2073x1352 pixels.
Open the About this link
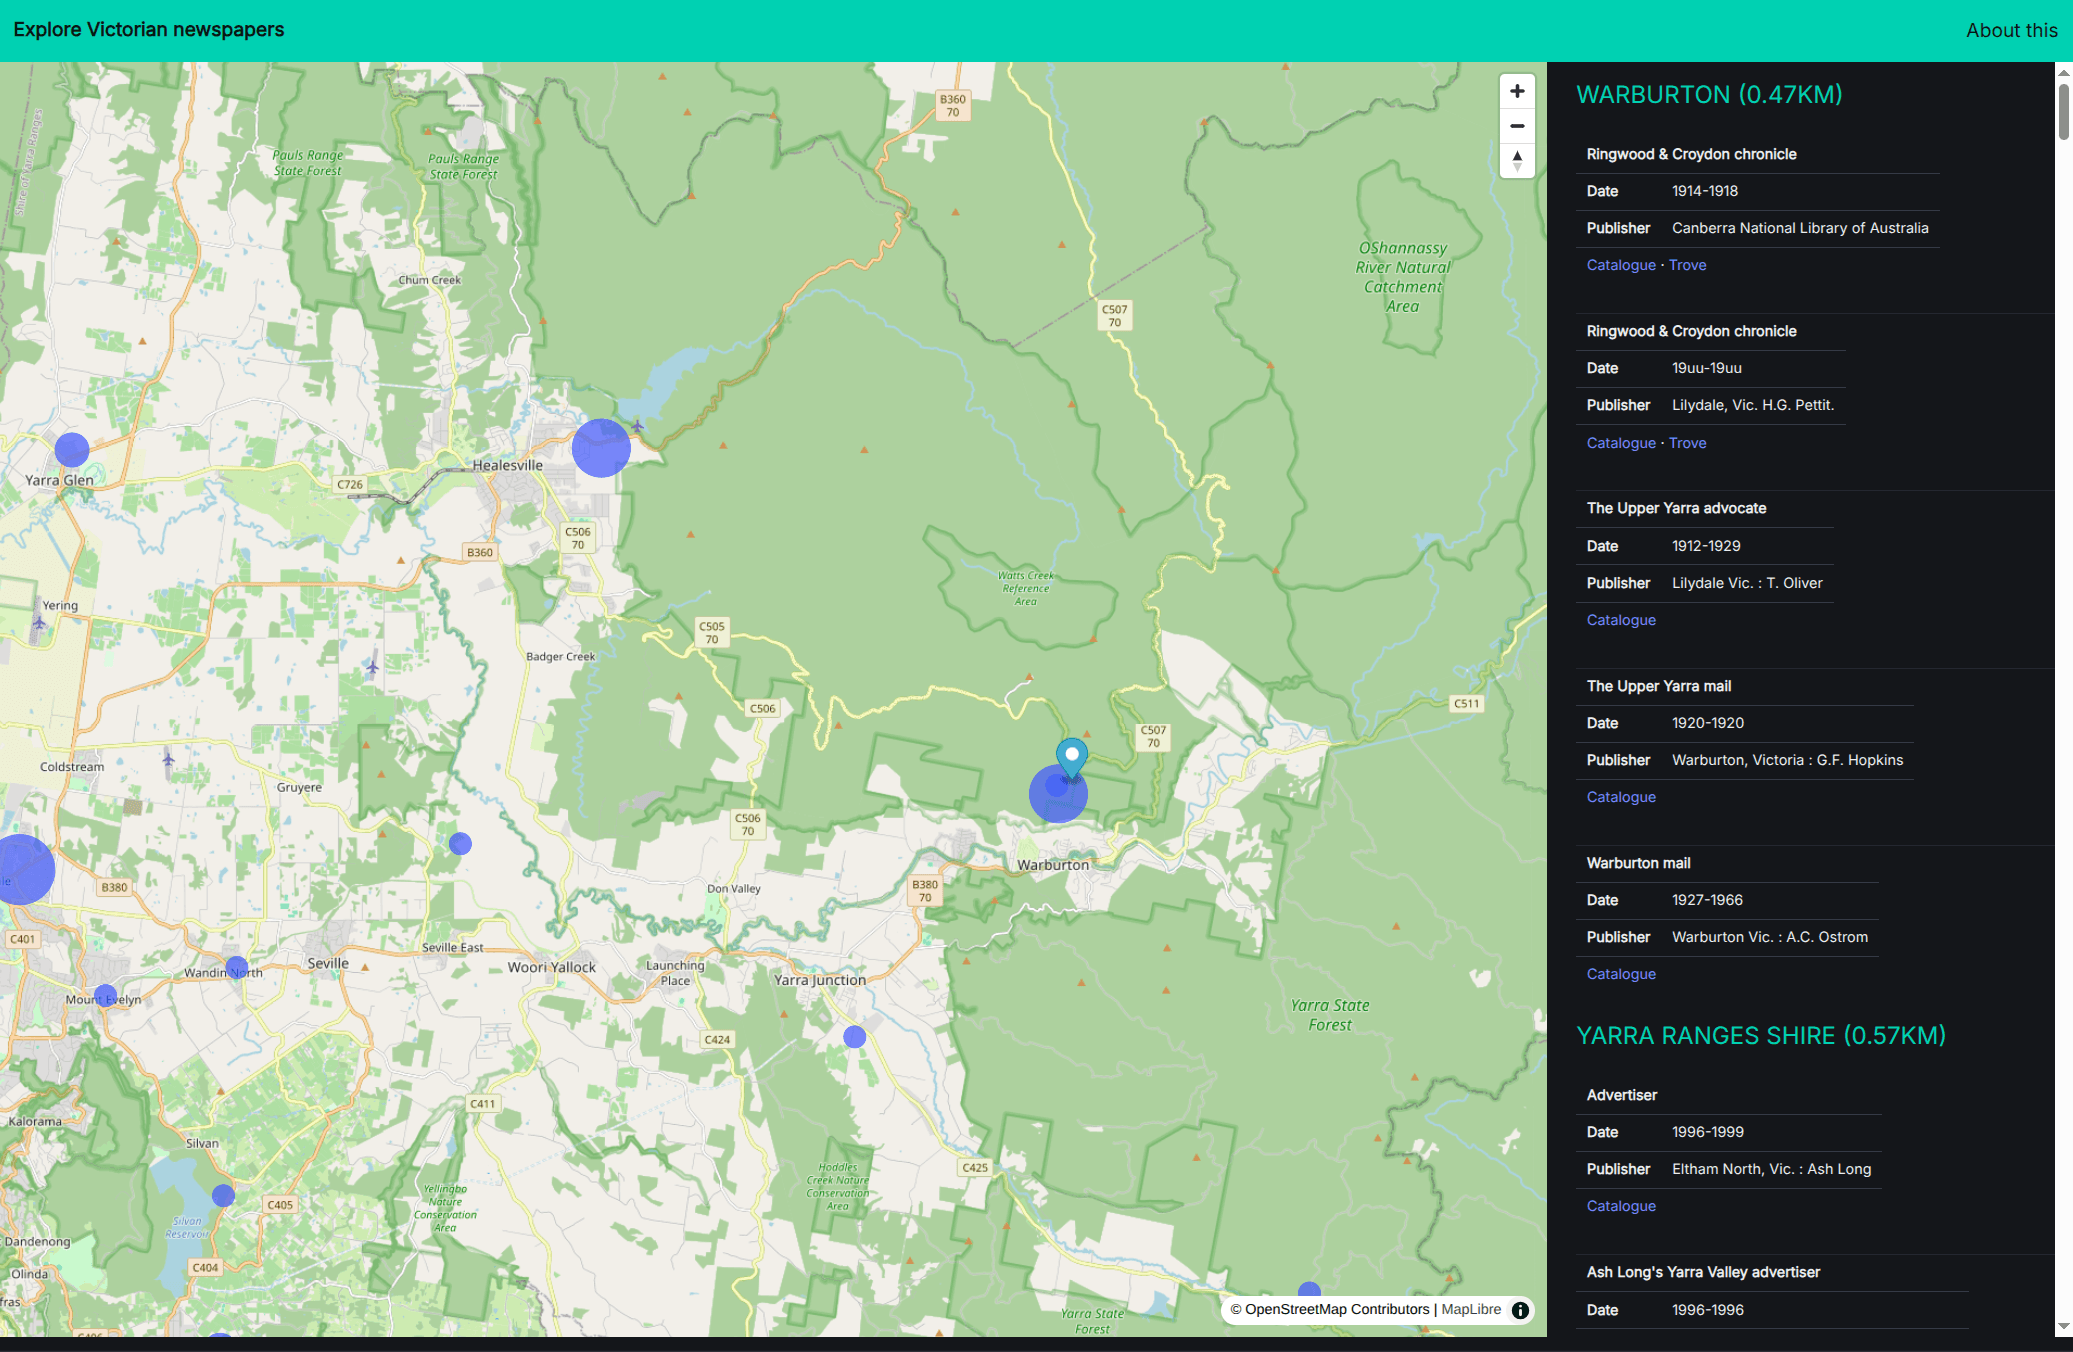pos(2011,30)
